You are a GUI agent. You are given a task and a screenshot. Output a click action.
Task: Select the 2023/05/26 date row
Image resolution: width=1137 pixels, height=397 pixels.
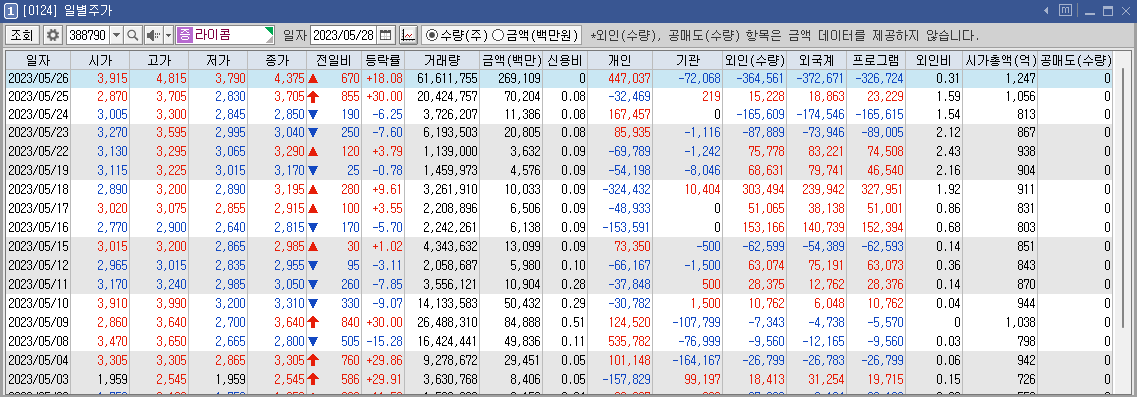559,78
